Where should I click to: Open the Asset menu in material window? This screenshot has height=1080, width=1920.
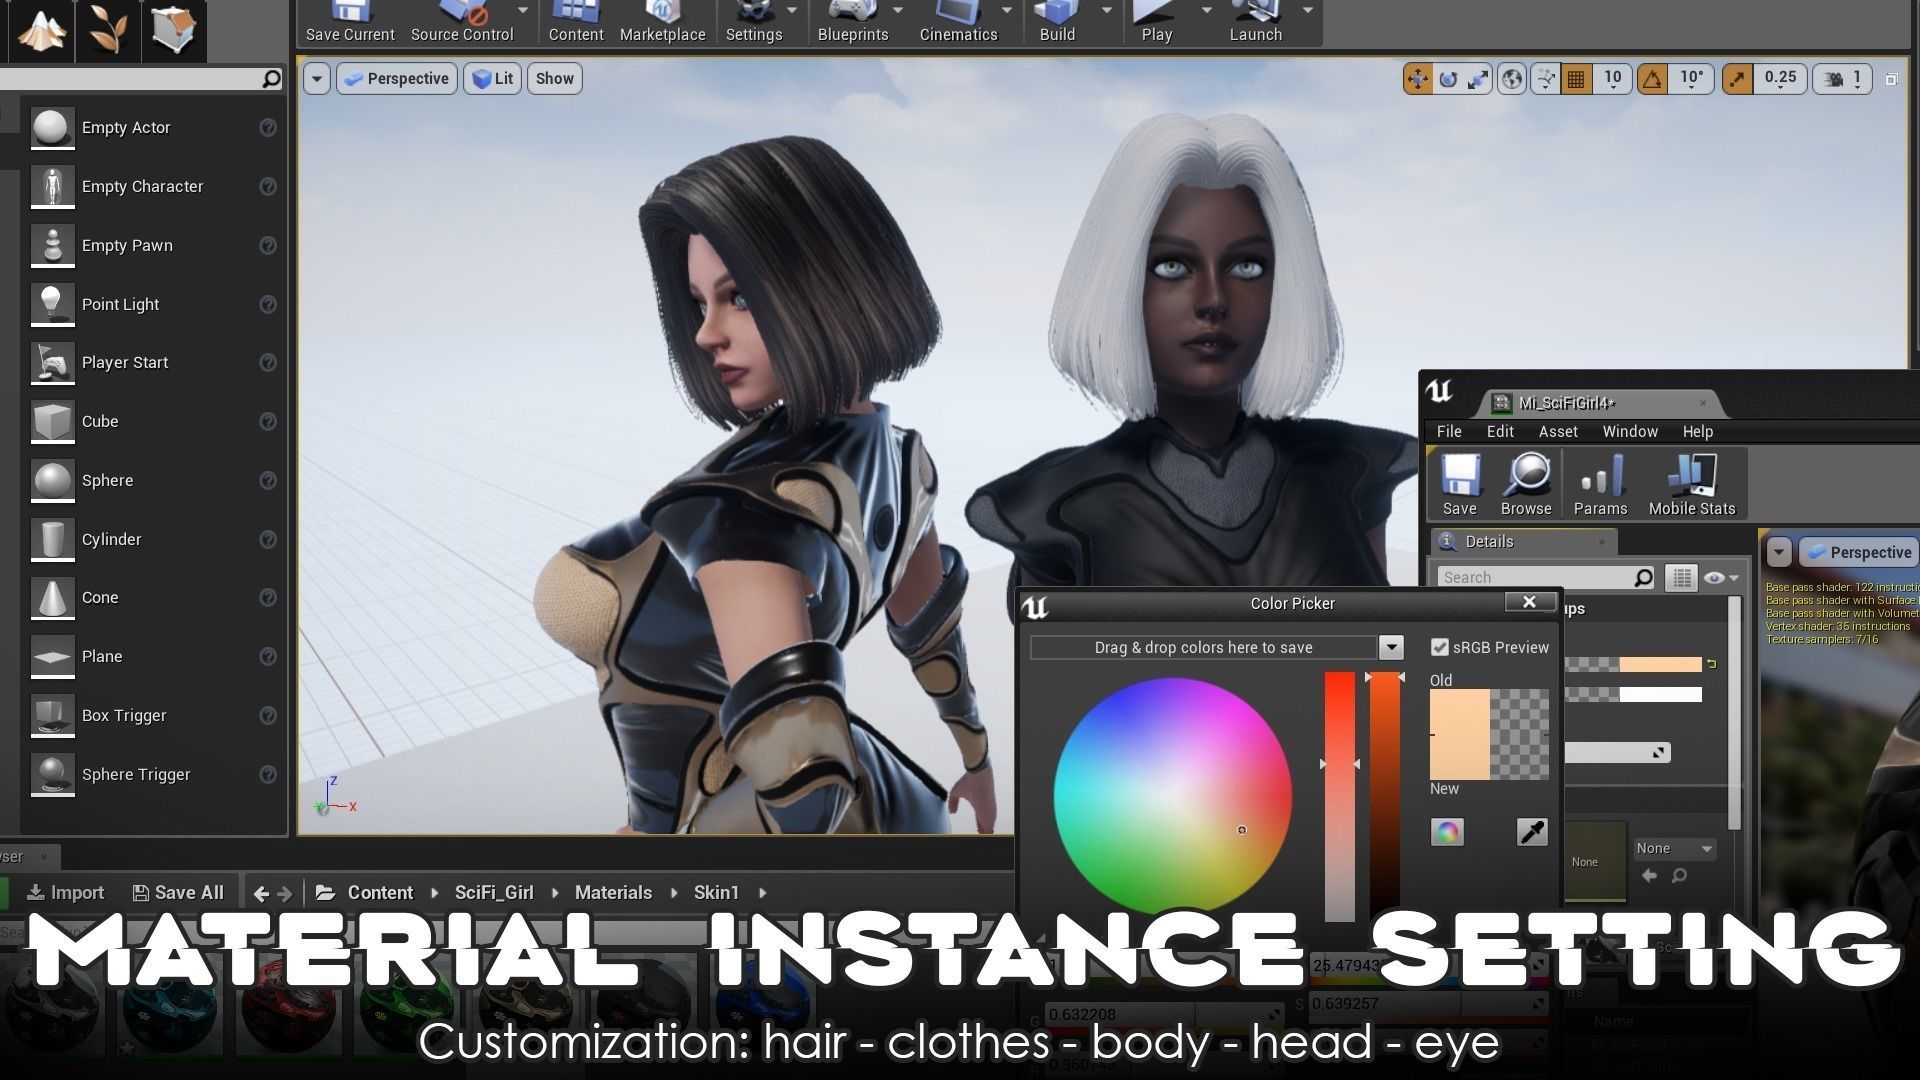pyautogui.click(x=1558, y=432)
